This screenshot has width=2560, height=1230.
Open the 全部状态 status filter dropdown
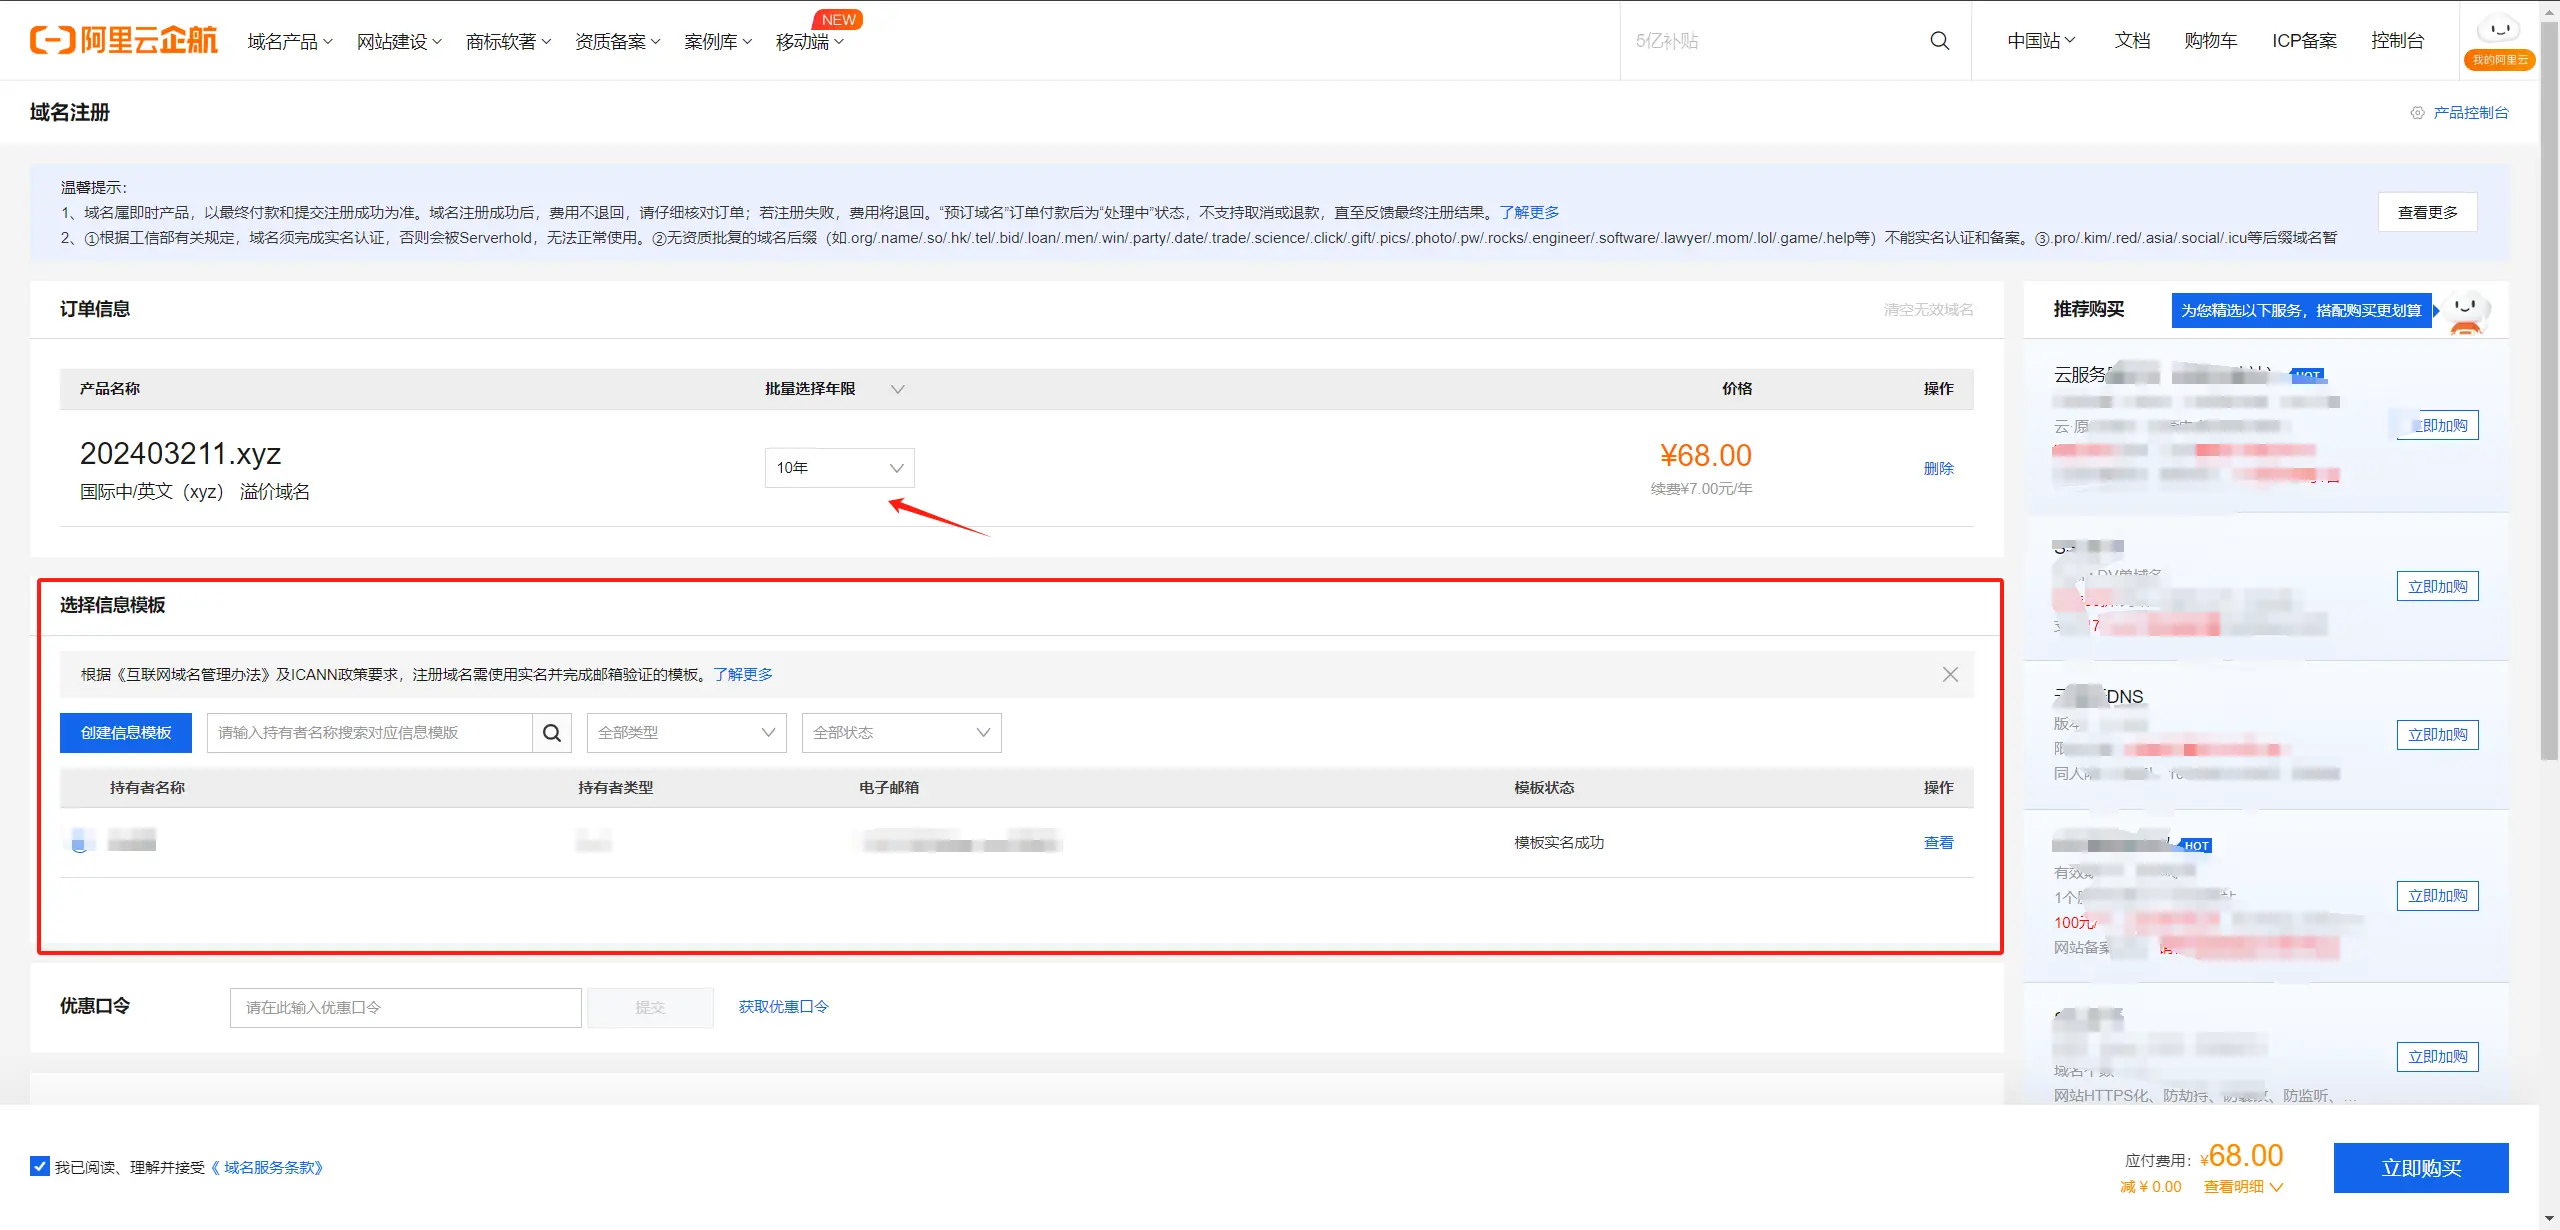900,732
